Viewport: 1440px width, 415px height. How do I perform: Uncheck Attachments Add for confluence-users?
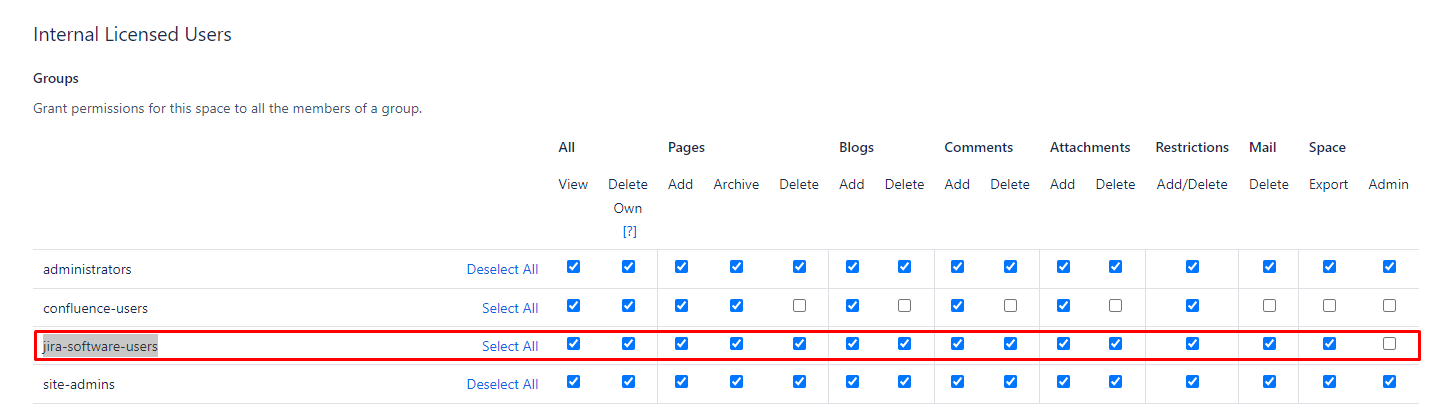tap(1063, 306)
